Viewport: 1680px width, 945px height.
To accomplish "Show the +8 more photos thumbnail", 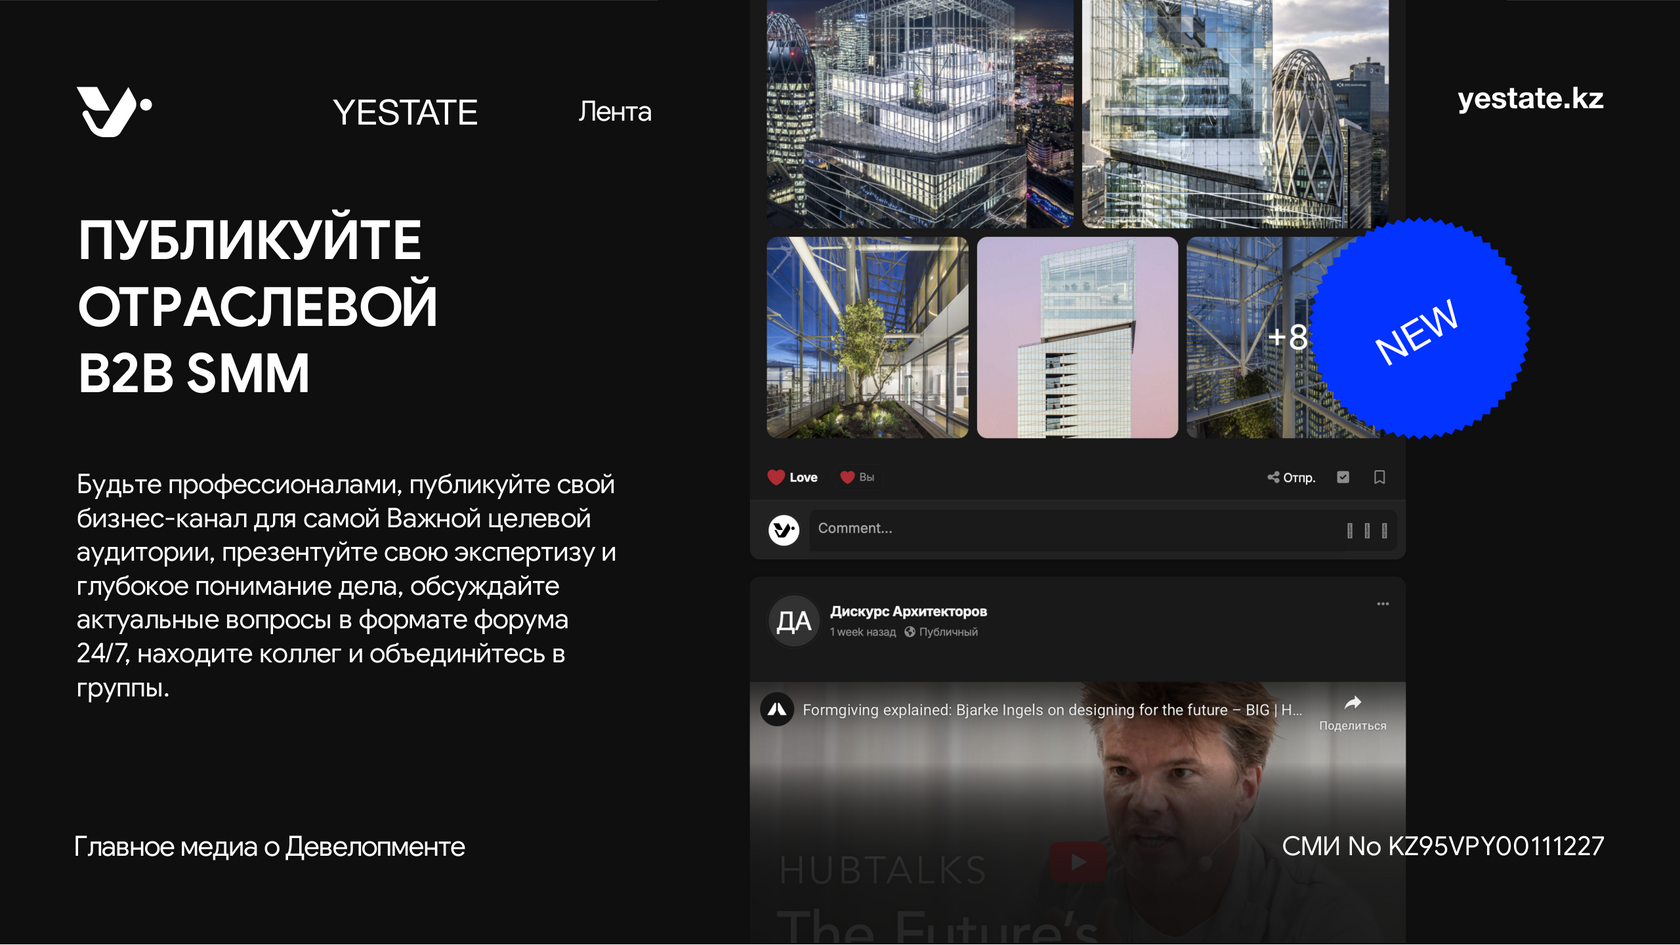I will click(1287, 337).
